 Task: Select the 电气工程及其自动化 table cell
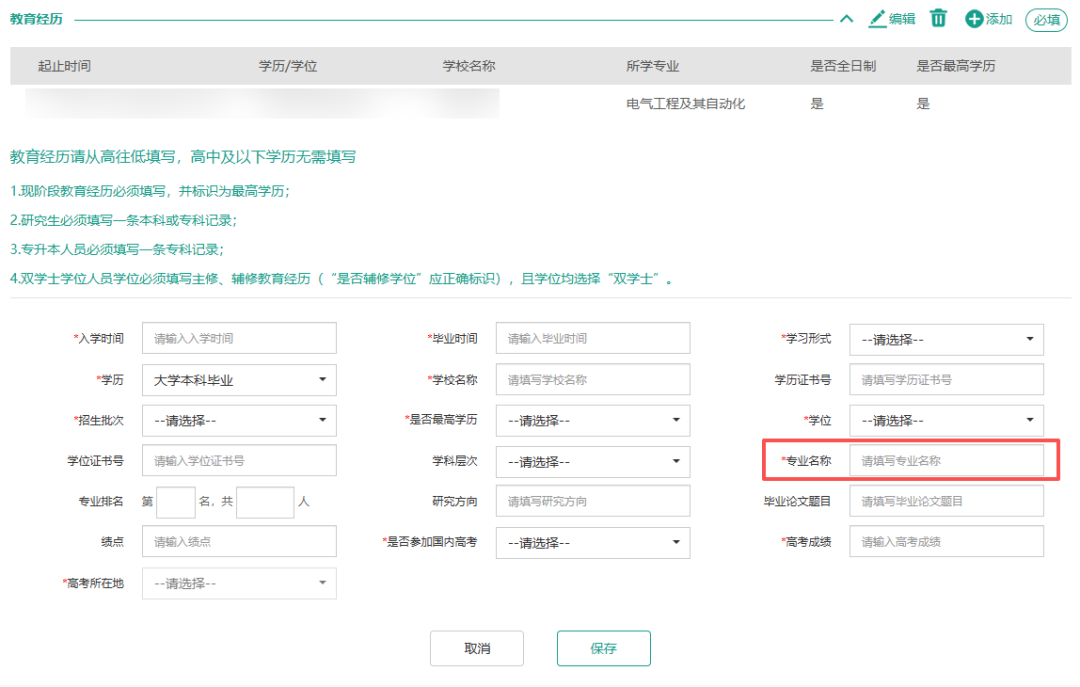click(x=685, y=103)
